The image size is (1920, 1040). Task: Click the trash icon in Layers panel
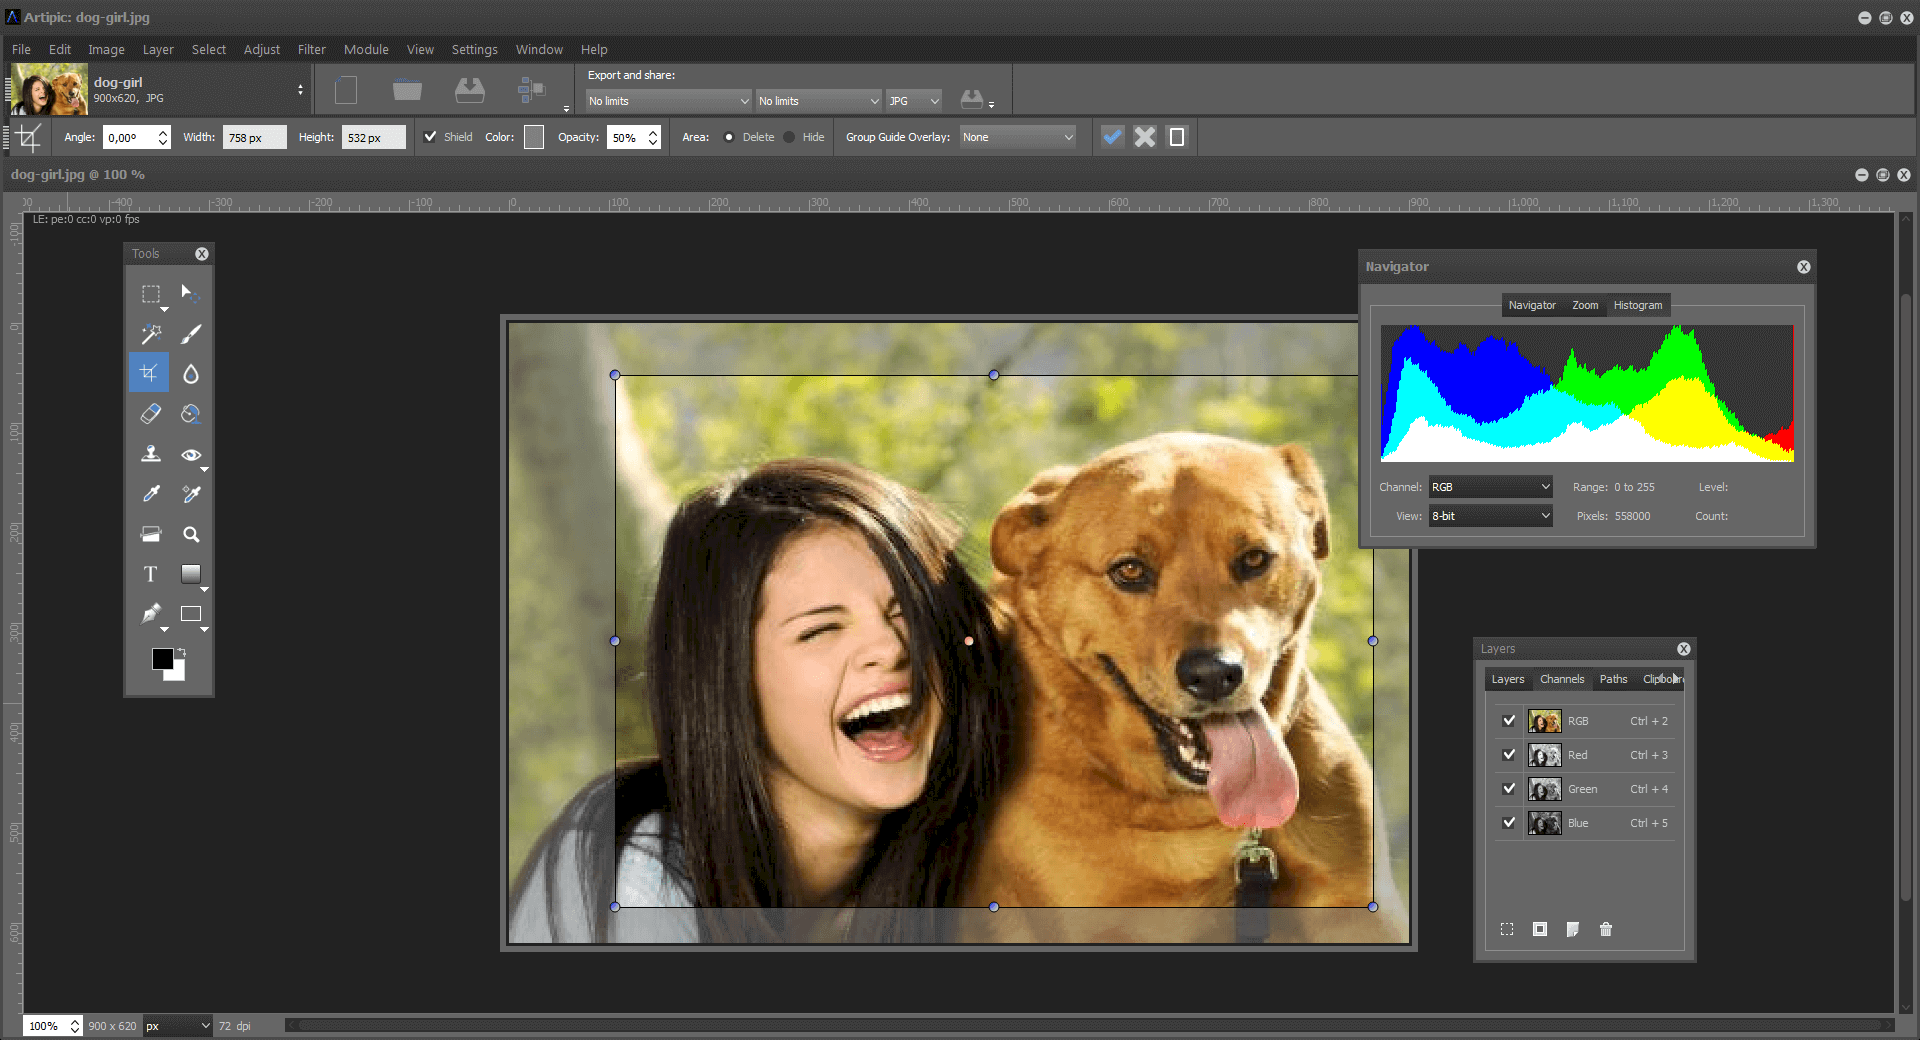[1606, 929]
